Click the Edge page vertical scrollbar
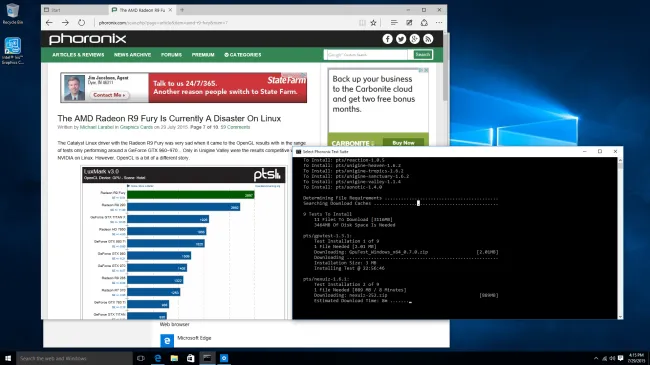This screenshot has height=365, width=650. (446, 66)
